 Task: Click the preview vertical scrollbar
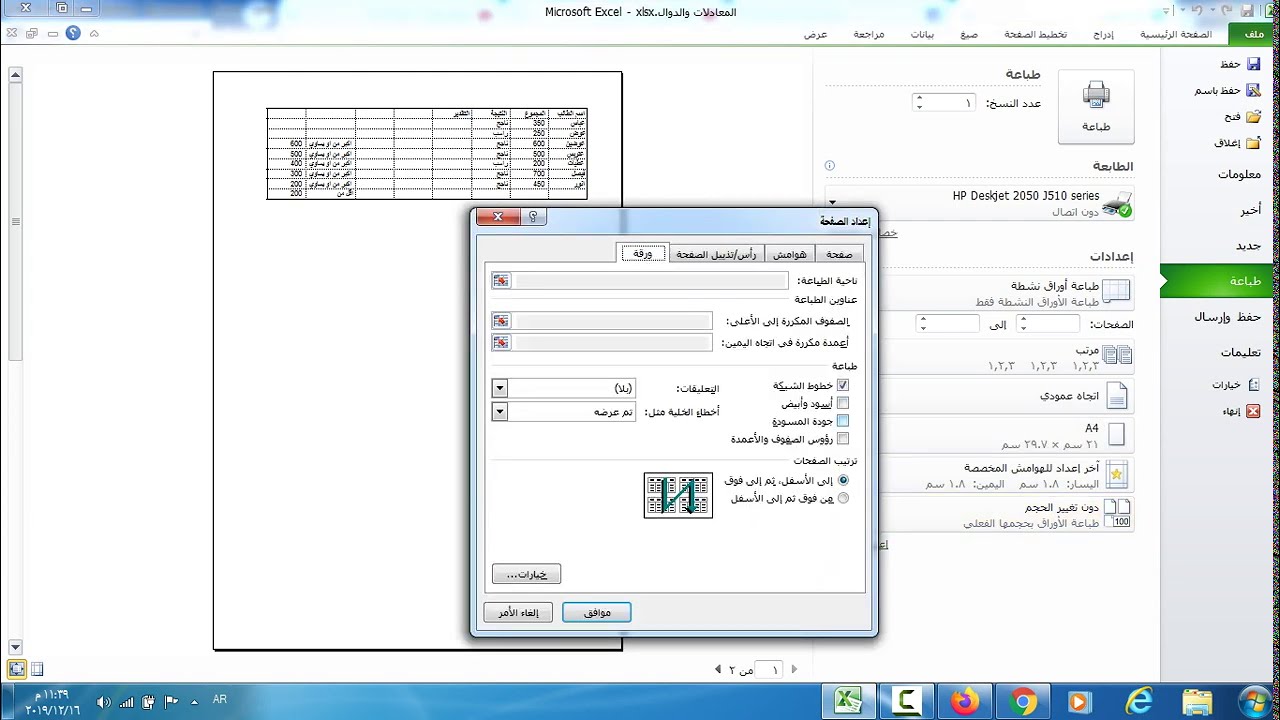(x=14, y=360)
